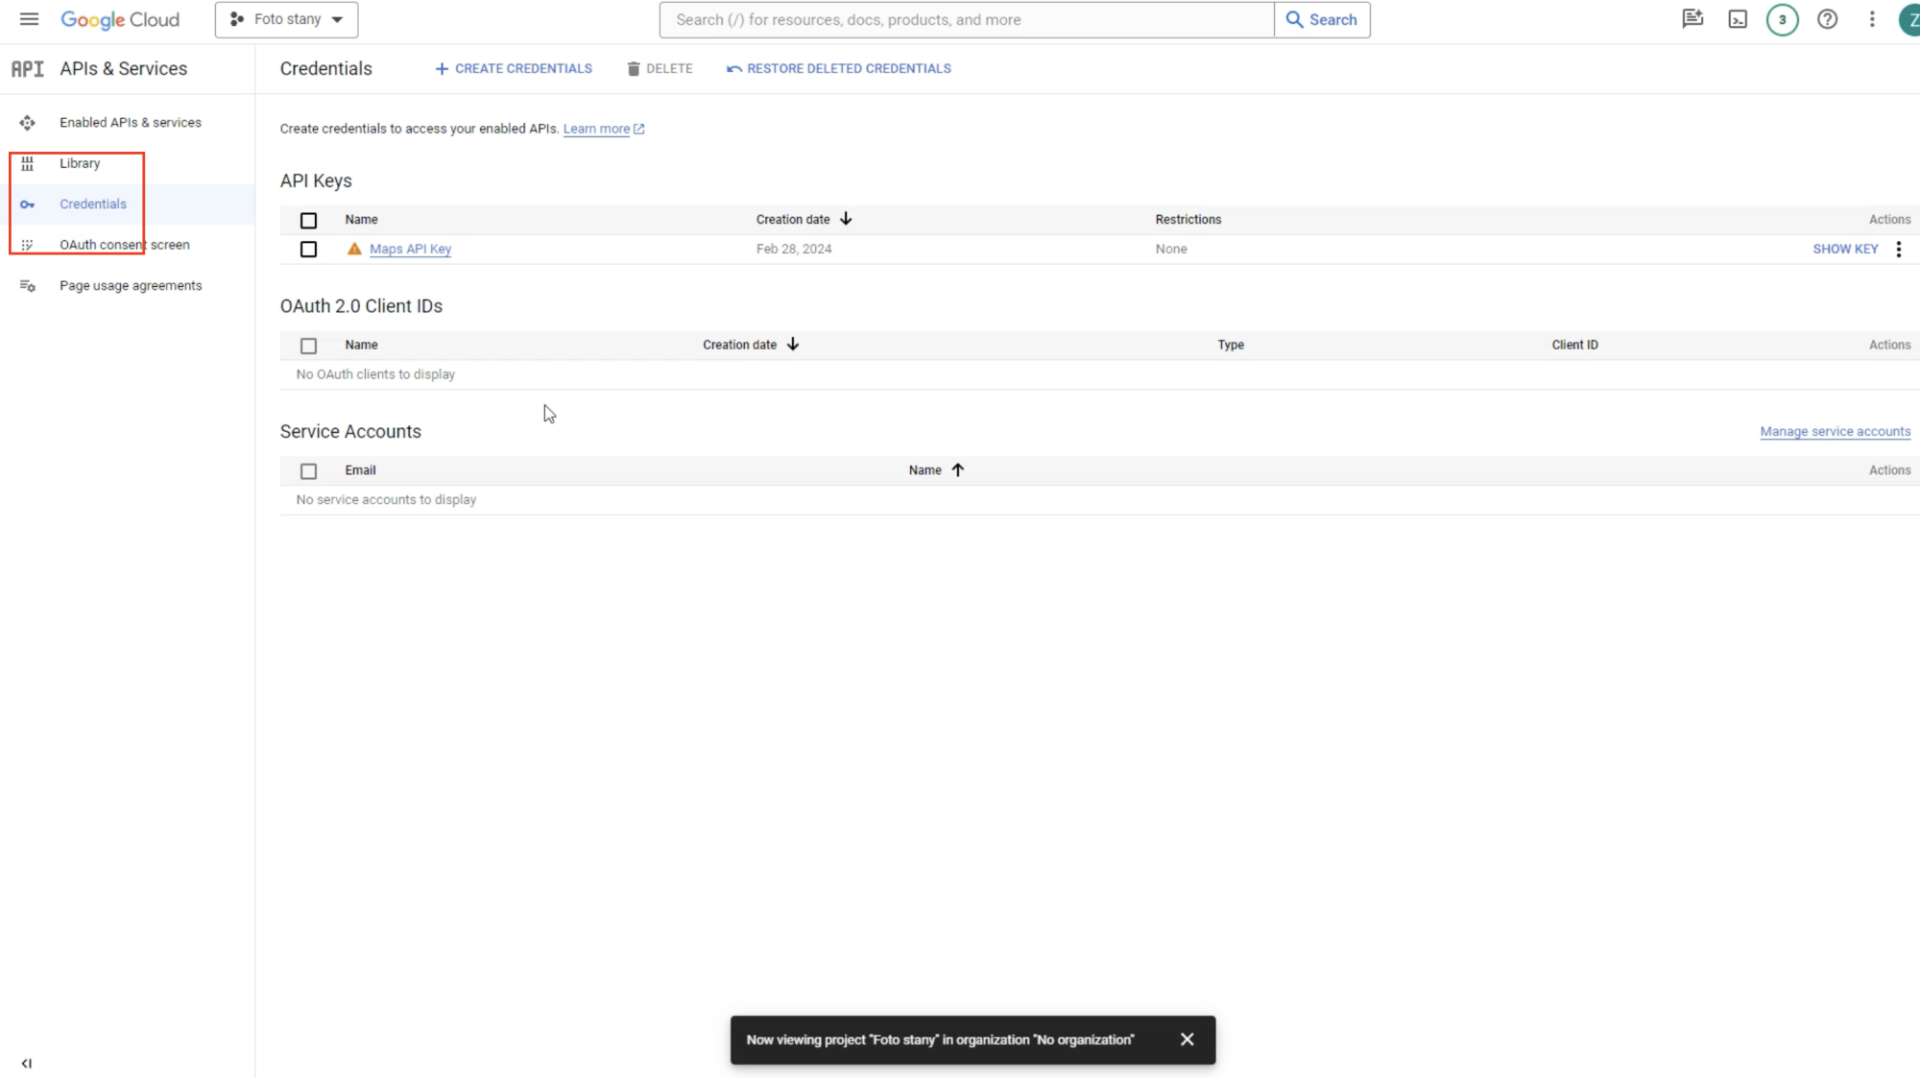Viewport: 1920px width, 1078px height.
Task: Open Page usage agreements
Action: pos(130,286)
